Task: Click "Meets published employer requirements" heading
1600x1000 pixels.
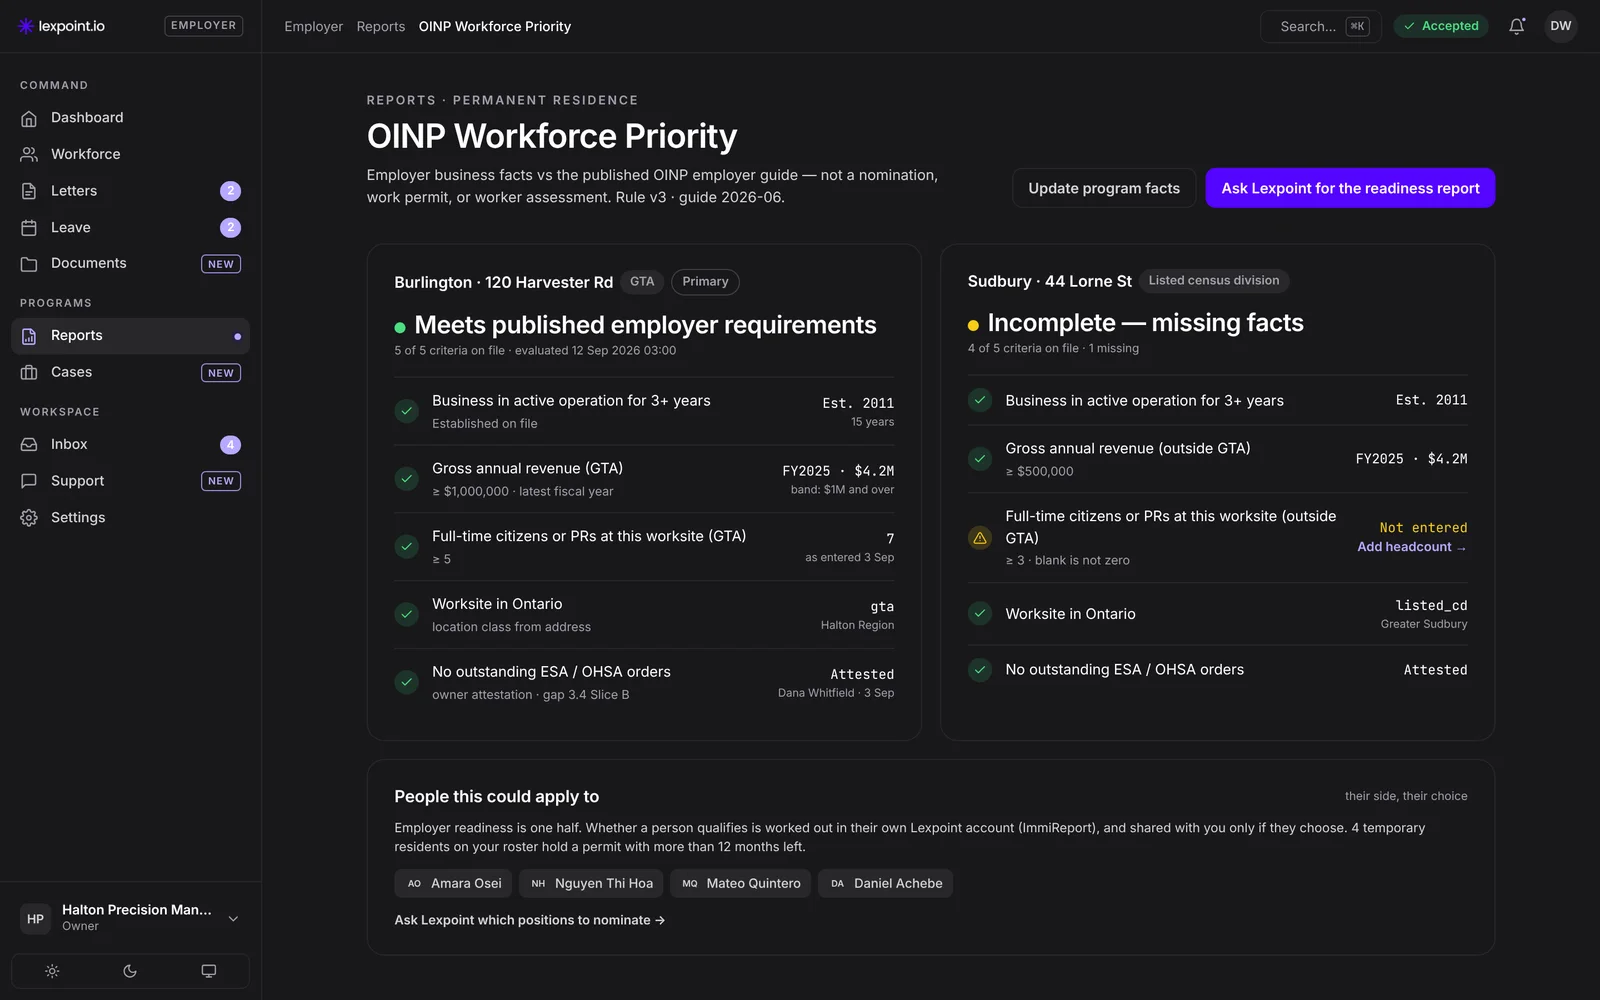Action: tap(645, 325)
